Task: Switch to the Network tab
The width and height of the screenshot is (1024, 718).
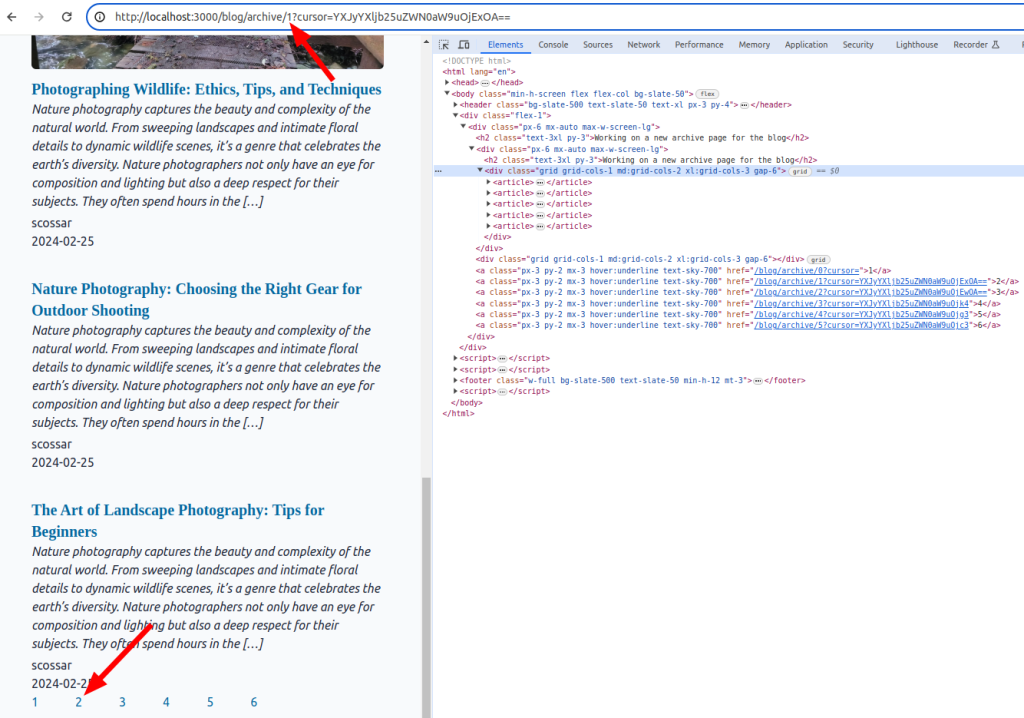Action: tap(643, 44)
